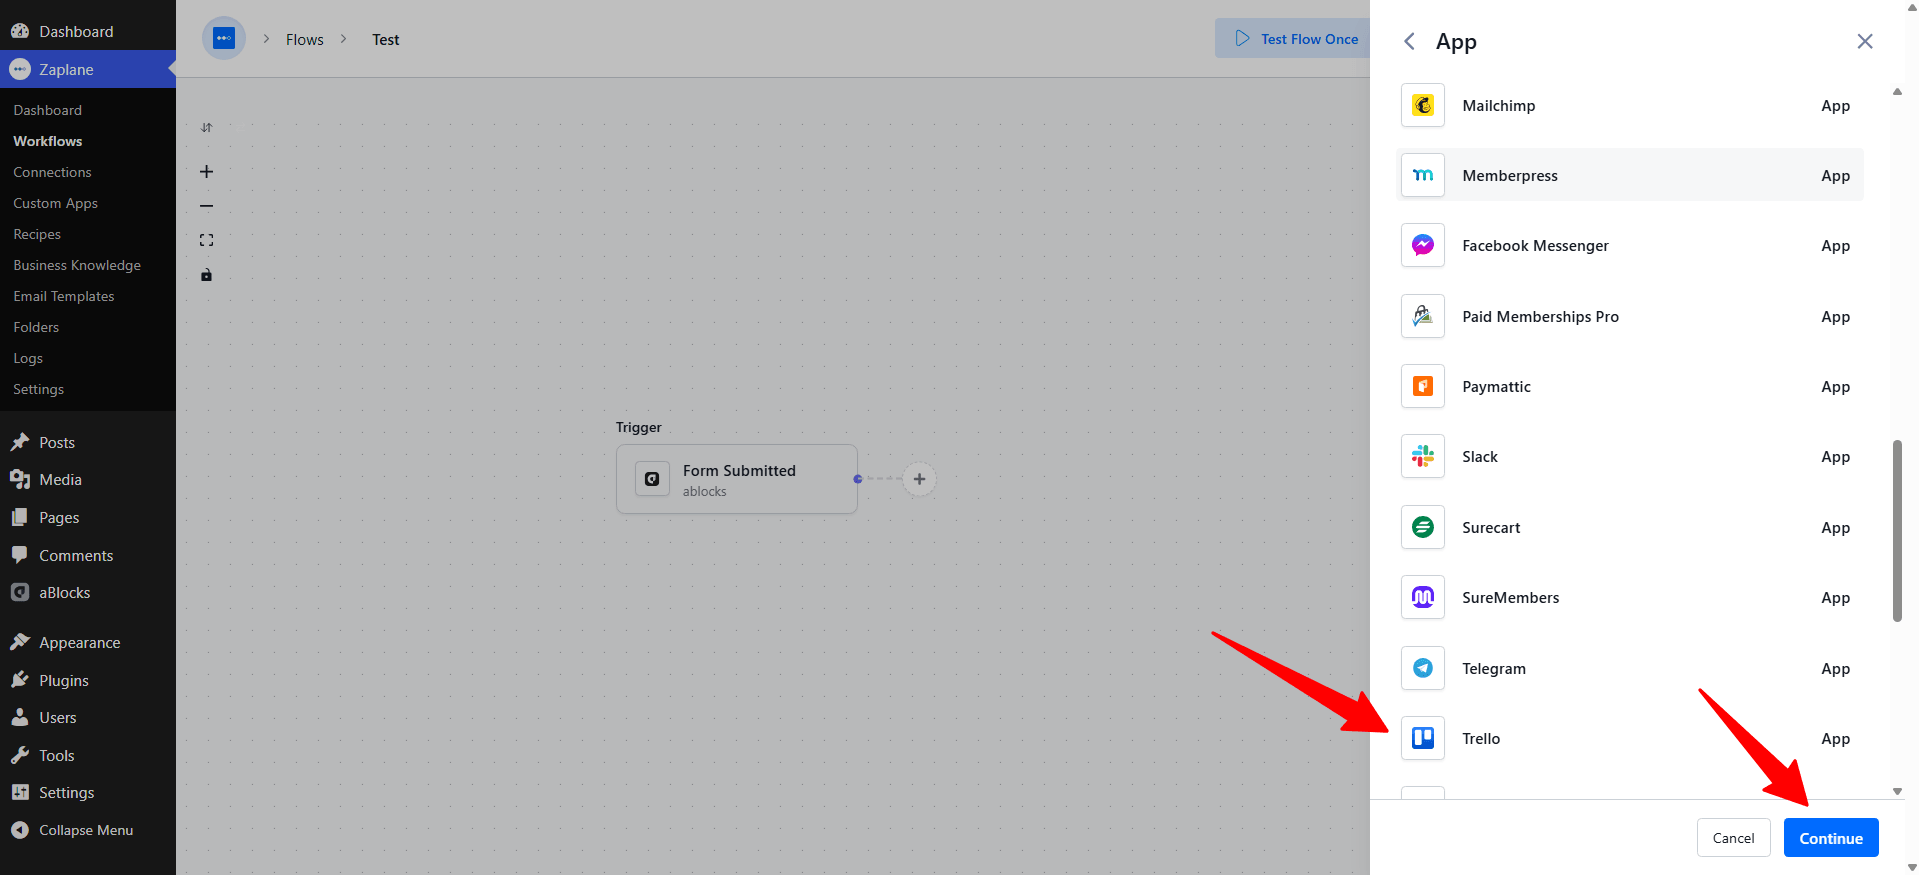
Task: Open Business Knowledge submenu
Action: (77, 265)
